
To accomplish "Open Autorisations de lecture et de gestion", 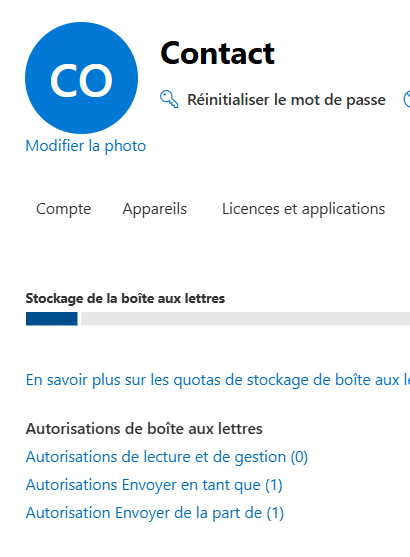I will pos(167,457).
